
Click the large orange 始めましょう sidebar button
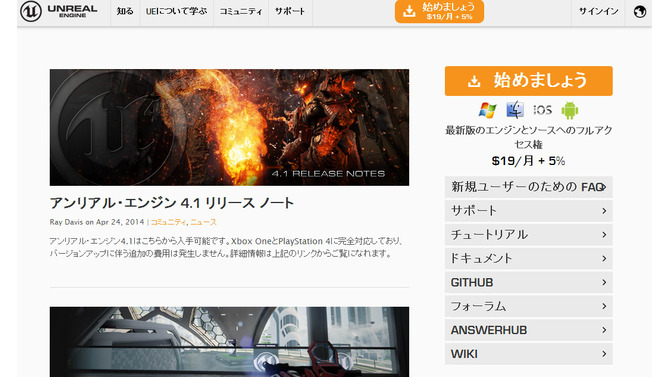point(529,81)
